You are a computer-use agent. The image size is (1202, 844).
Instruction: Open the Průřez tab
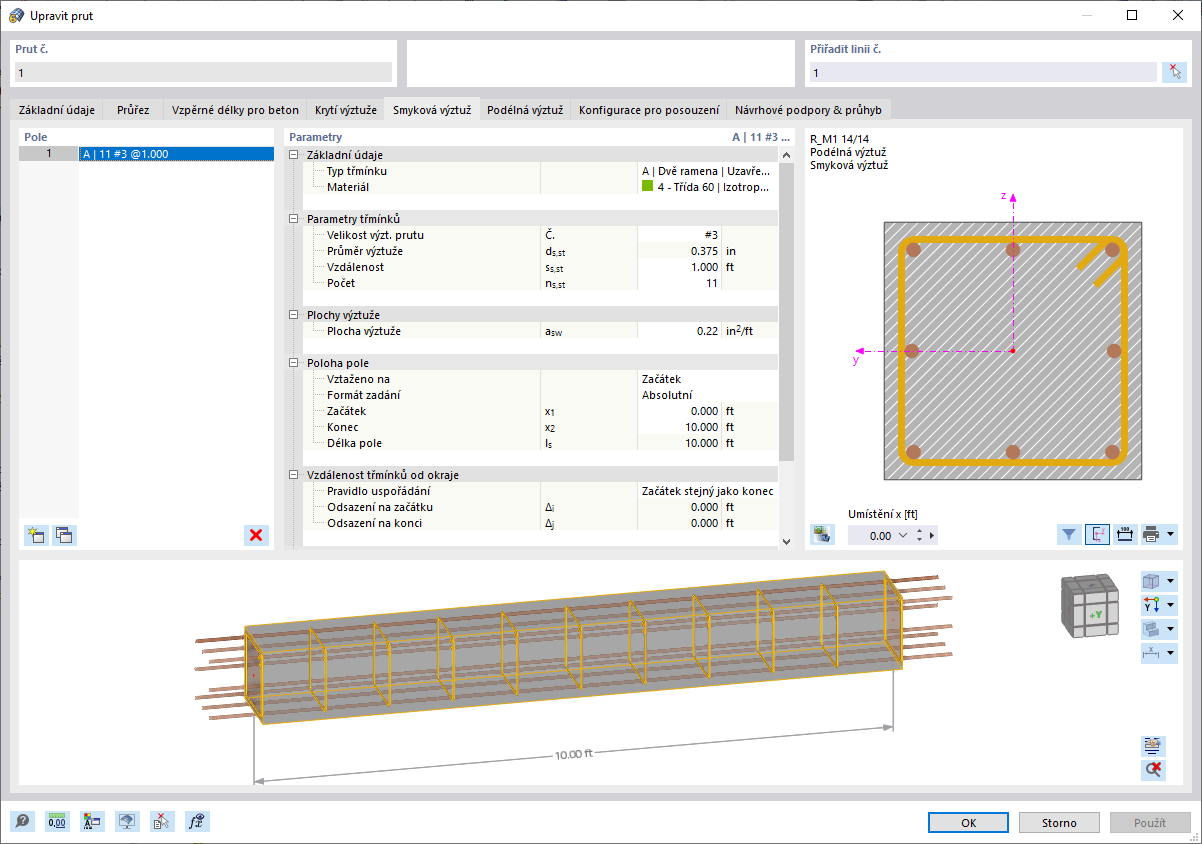[132, 110]
